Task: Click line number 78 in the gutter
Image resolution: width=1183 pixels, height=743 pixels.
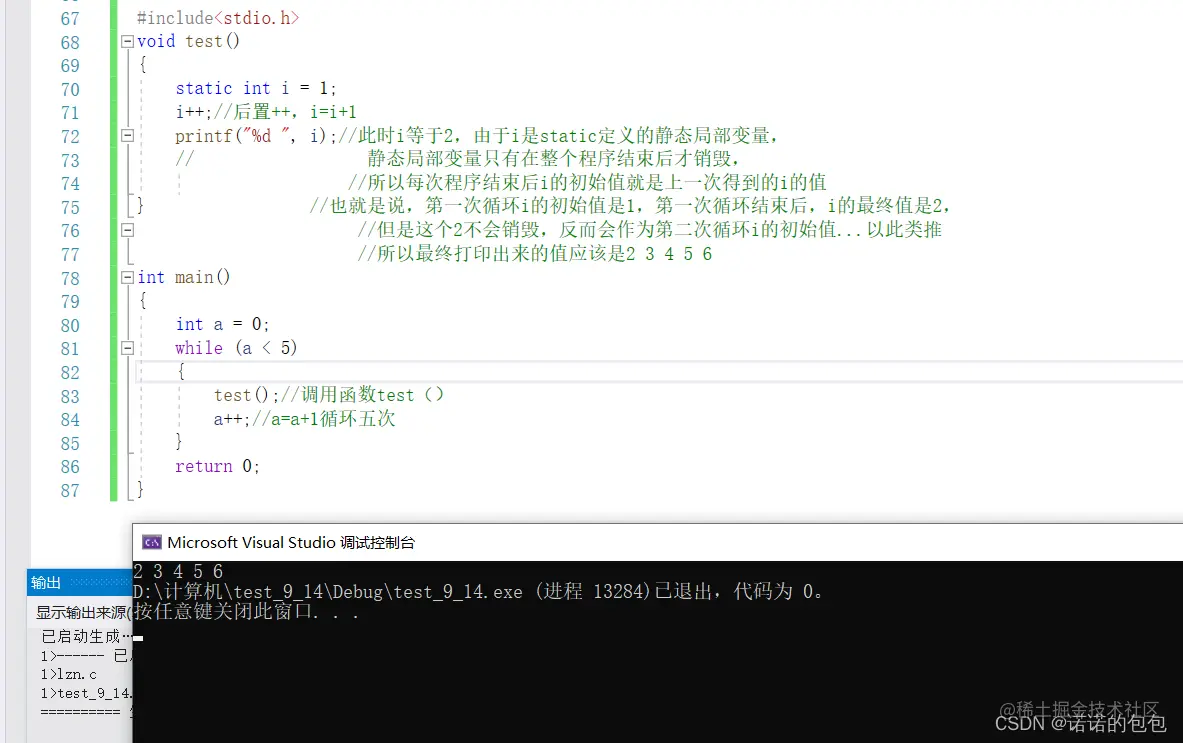Action: click(x=70, y=278)
